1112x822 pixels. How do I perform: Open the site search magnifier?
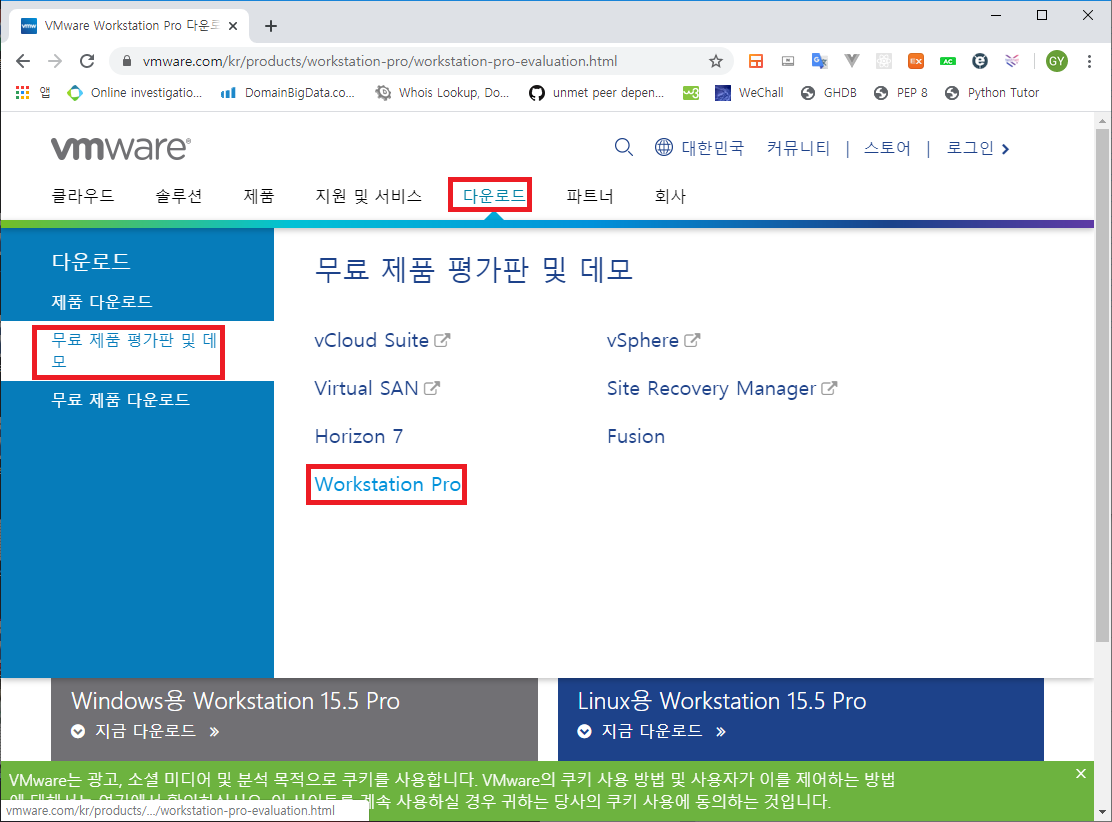pos(623,148)
